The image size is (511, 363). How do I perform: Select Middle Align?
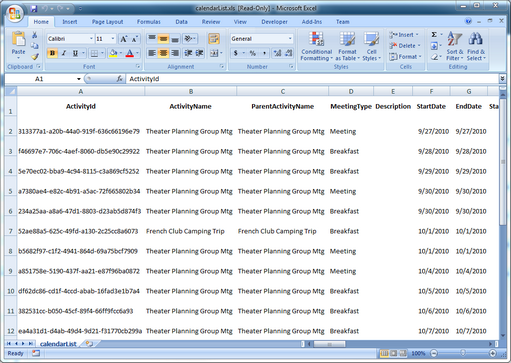(163, 39)
